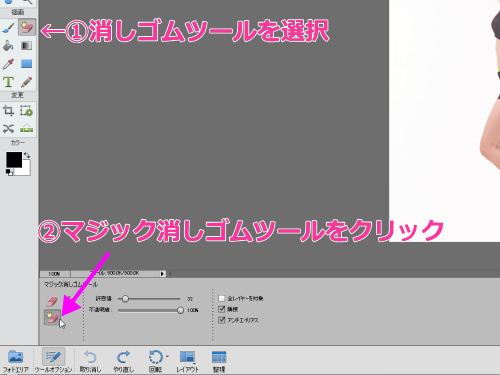Choose Magic Eraser in tool options
Screen dimensions: 500x375
pos(52,317)
